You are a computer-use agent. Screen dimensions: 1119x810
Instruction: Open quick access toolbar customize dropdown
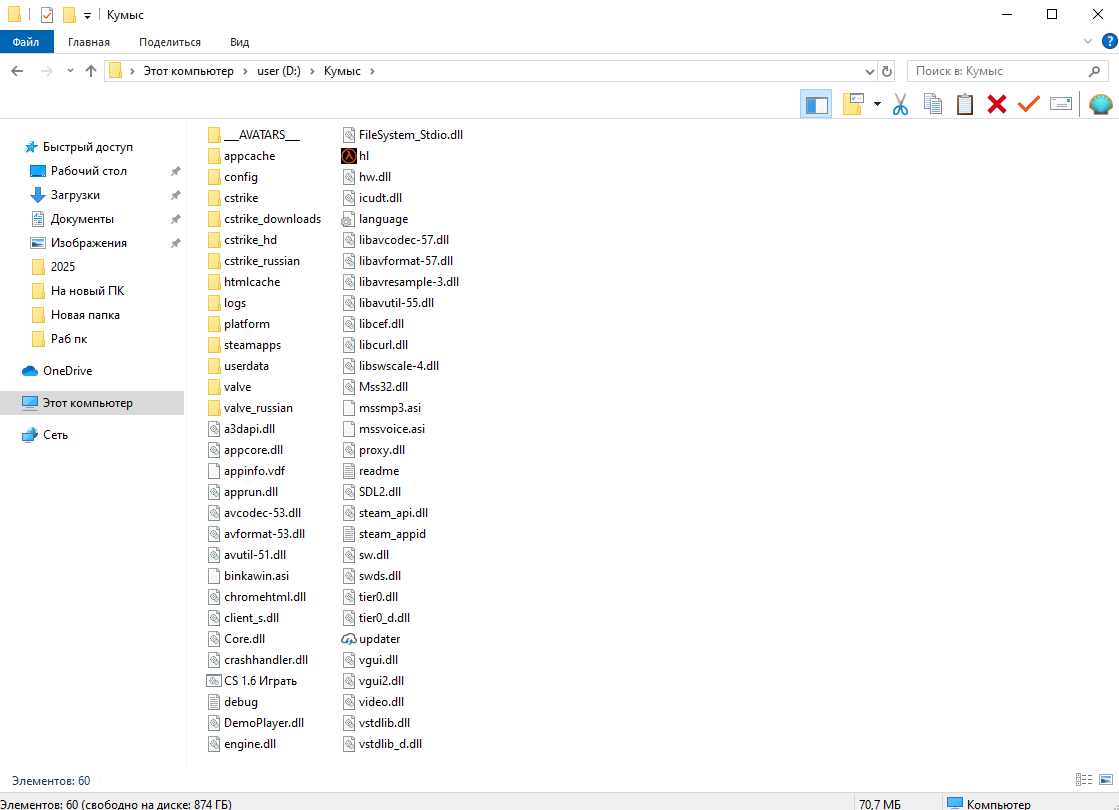[87, 15]
